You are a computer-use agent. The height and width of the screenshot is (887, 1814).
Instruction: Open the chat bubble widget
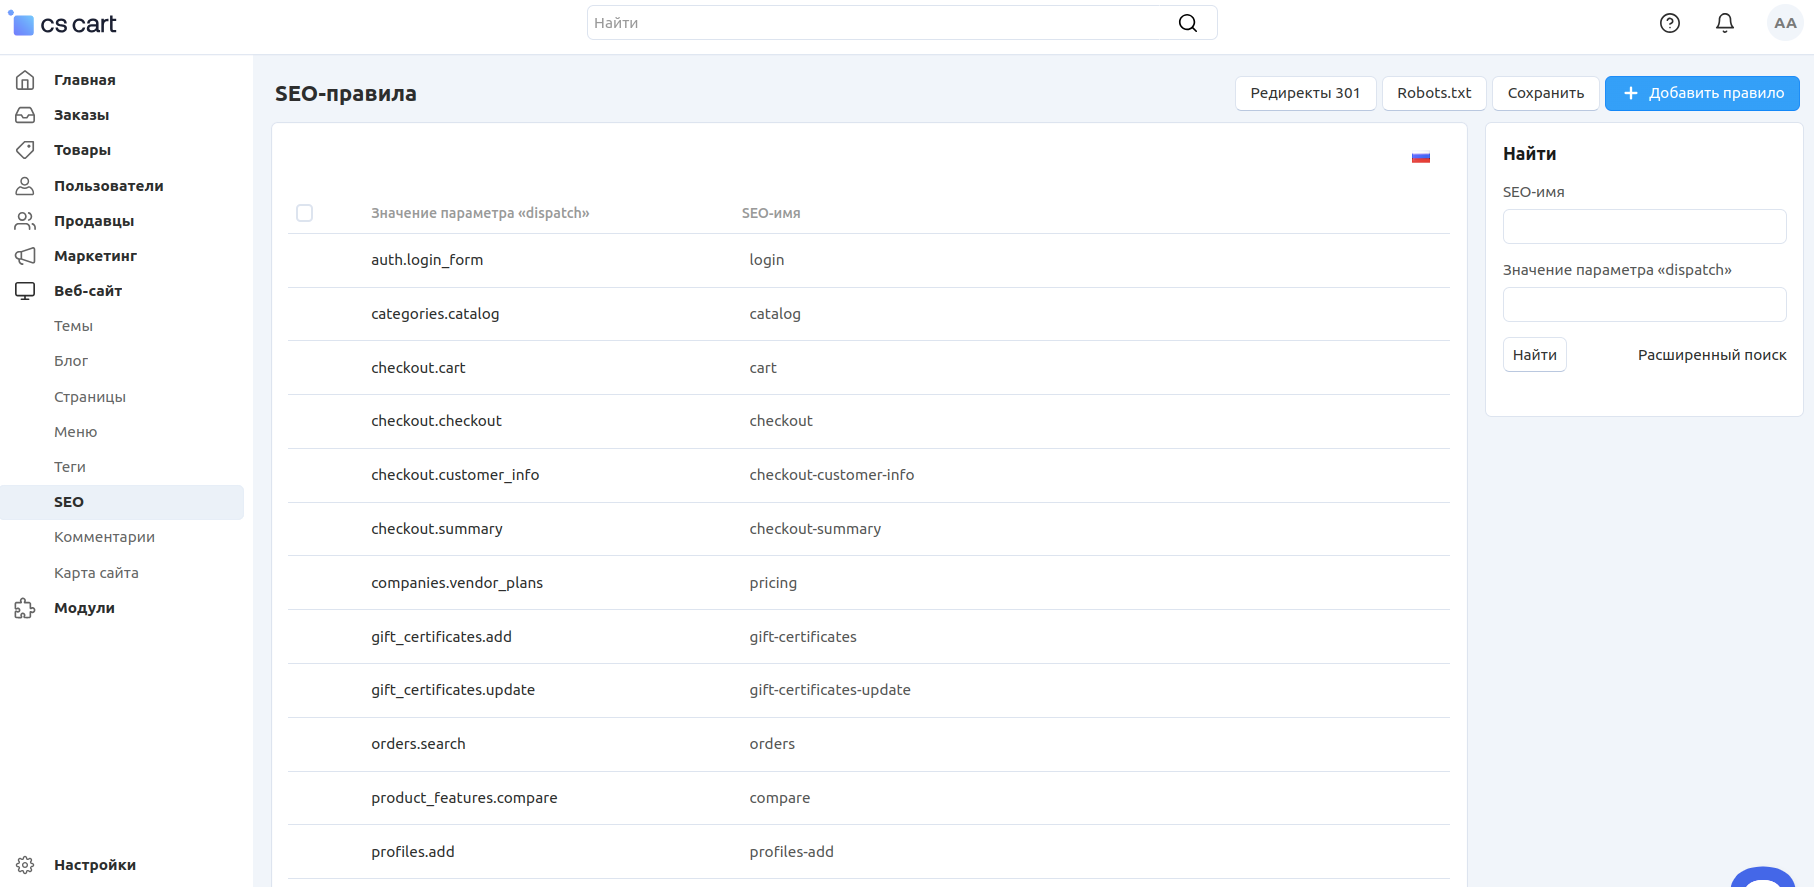(1762, 878)
